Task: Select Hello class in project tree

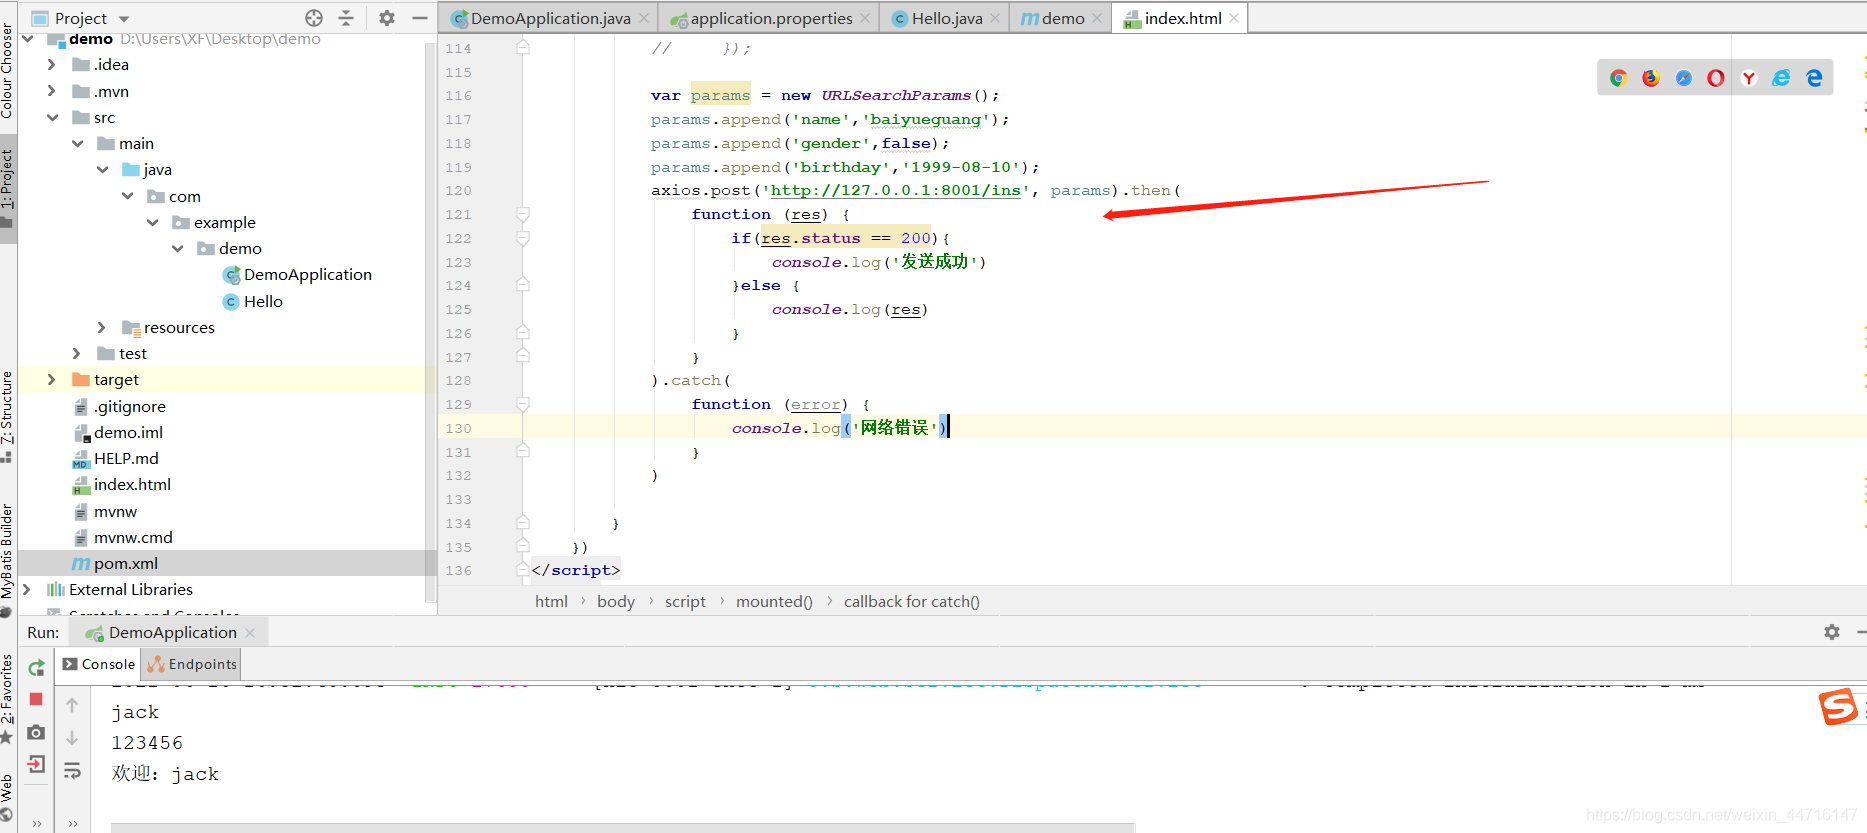Action: coord(253,301)
